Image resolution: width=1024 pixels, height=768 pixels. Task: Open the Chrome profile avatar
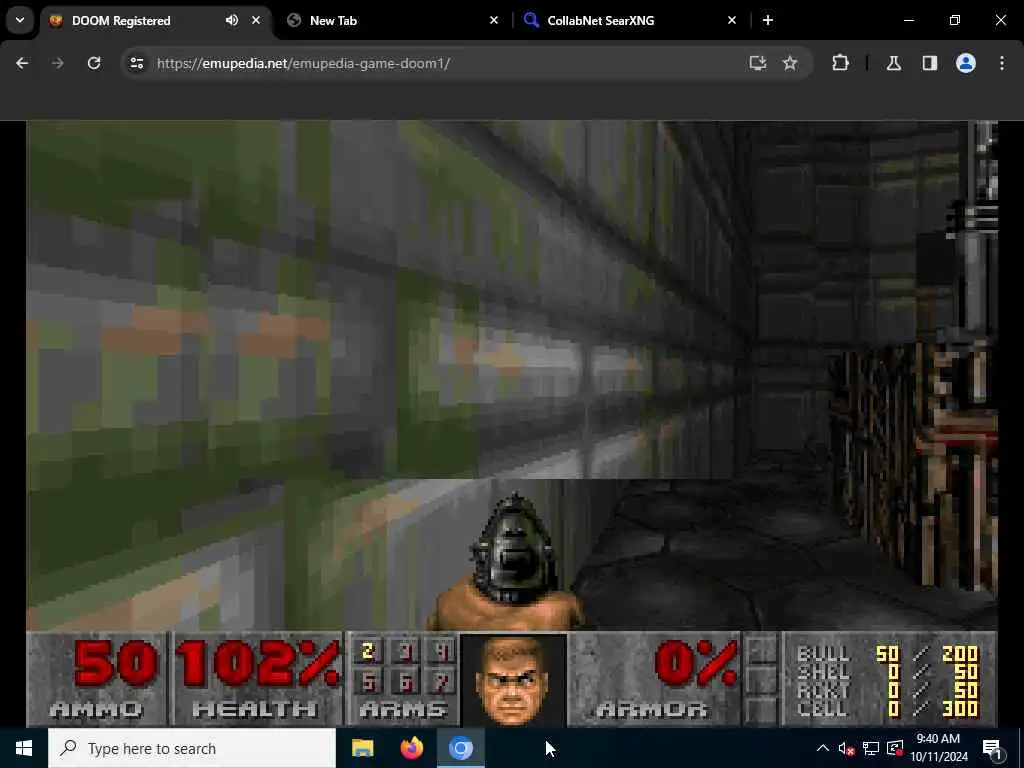pyautogui.click(x=966, y=63)
